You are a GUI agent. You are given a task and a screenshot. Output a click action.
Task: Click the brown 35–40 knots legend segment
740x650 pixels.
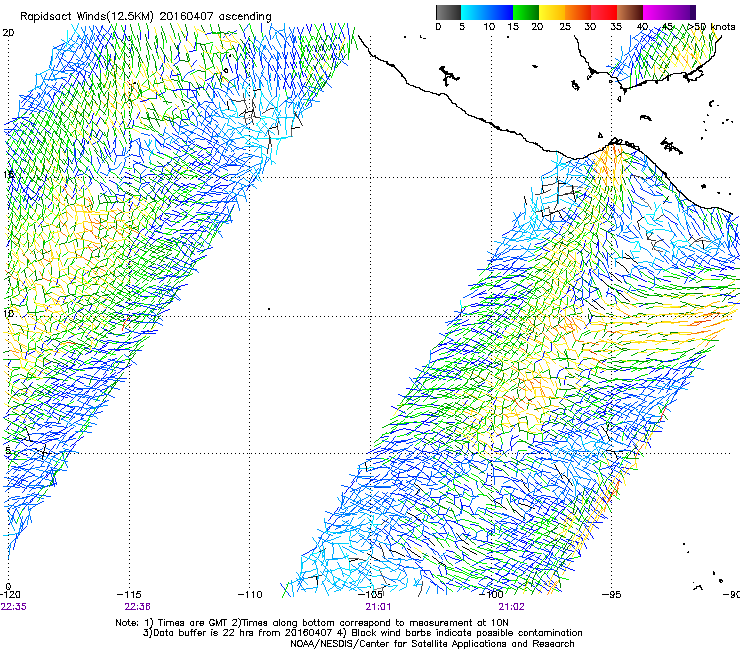coord(630,12)
